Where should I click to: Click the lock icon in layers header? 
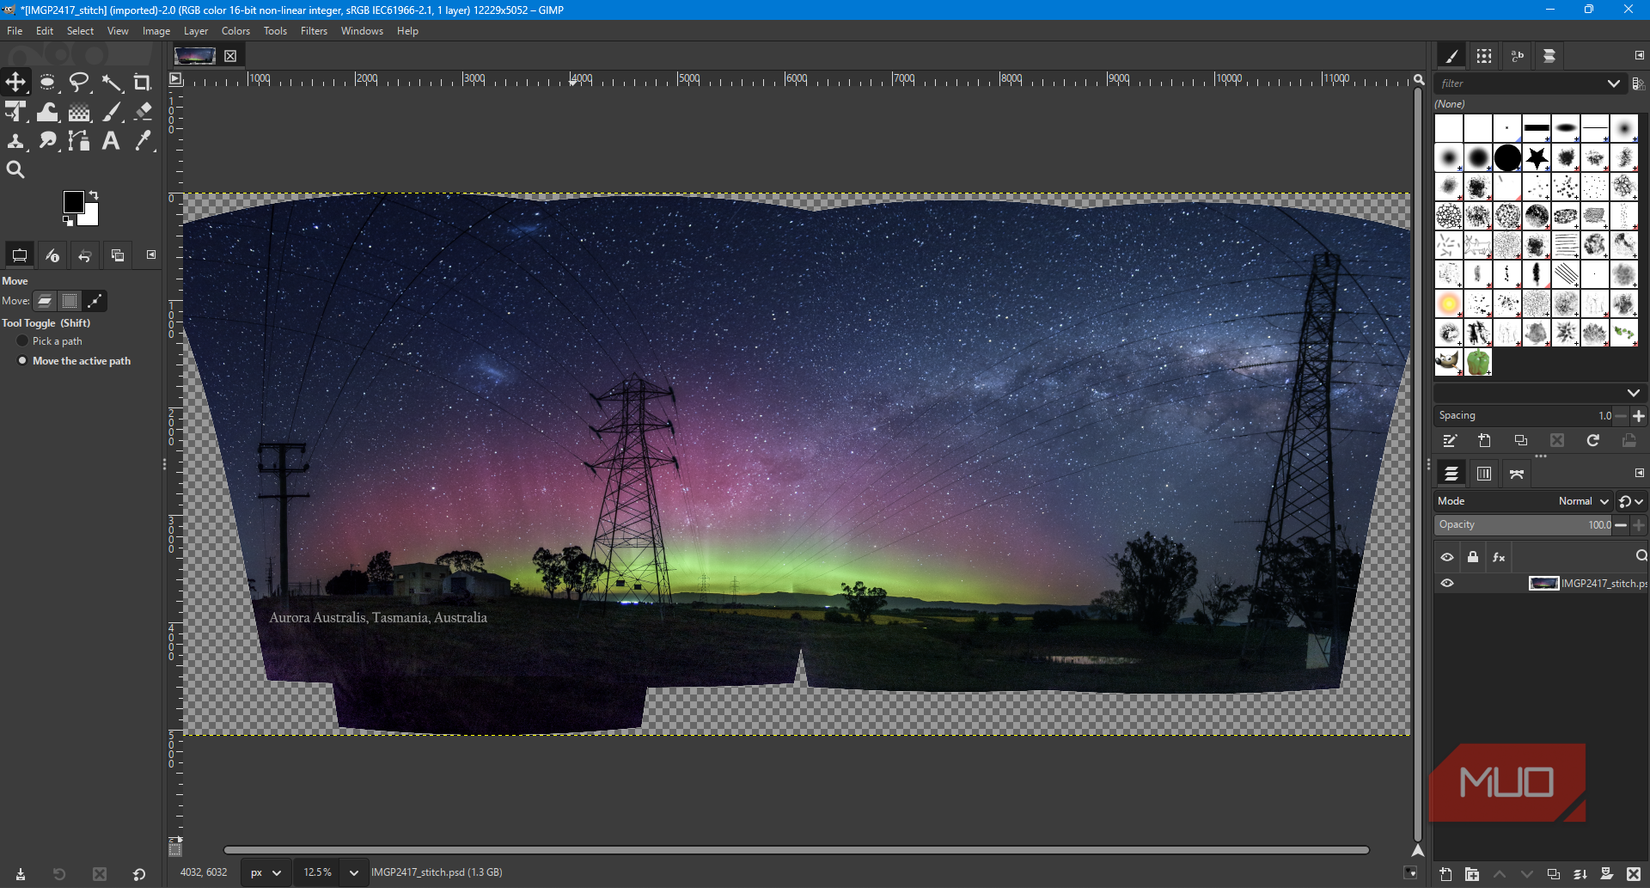pyautogui.click(x=1473, y=557)
